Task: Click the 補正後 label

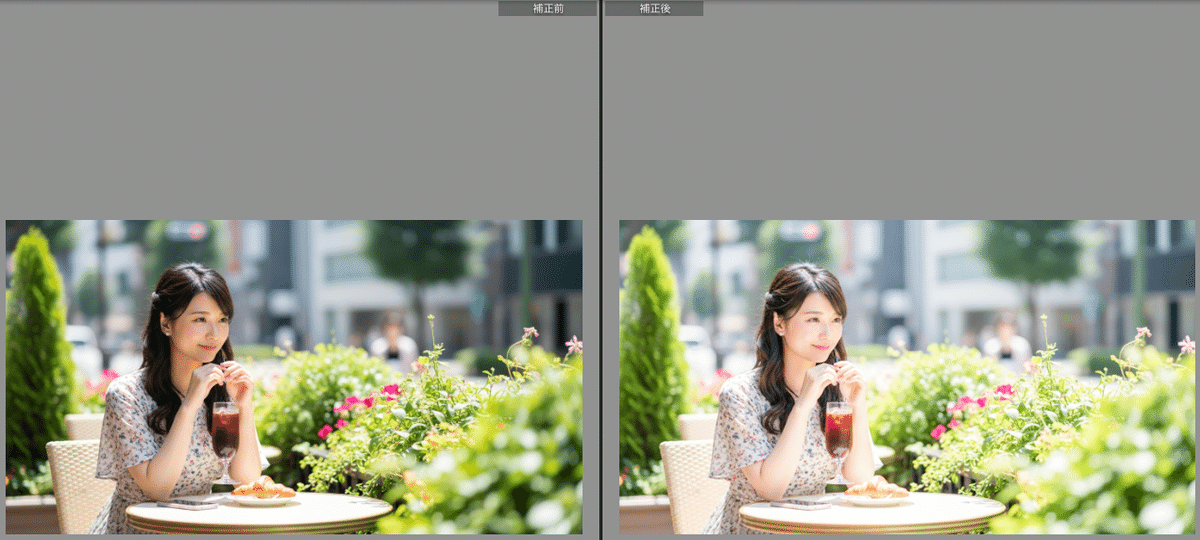Action: click(654, 8)
